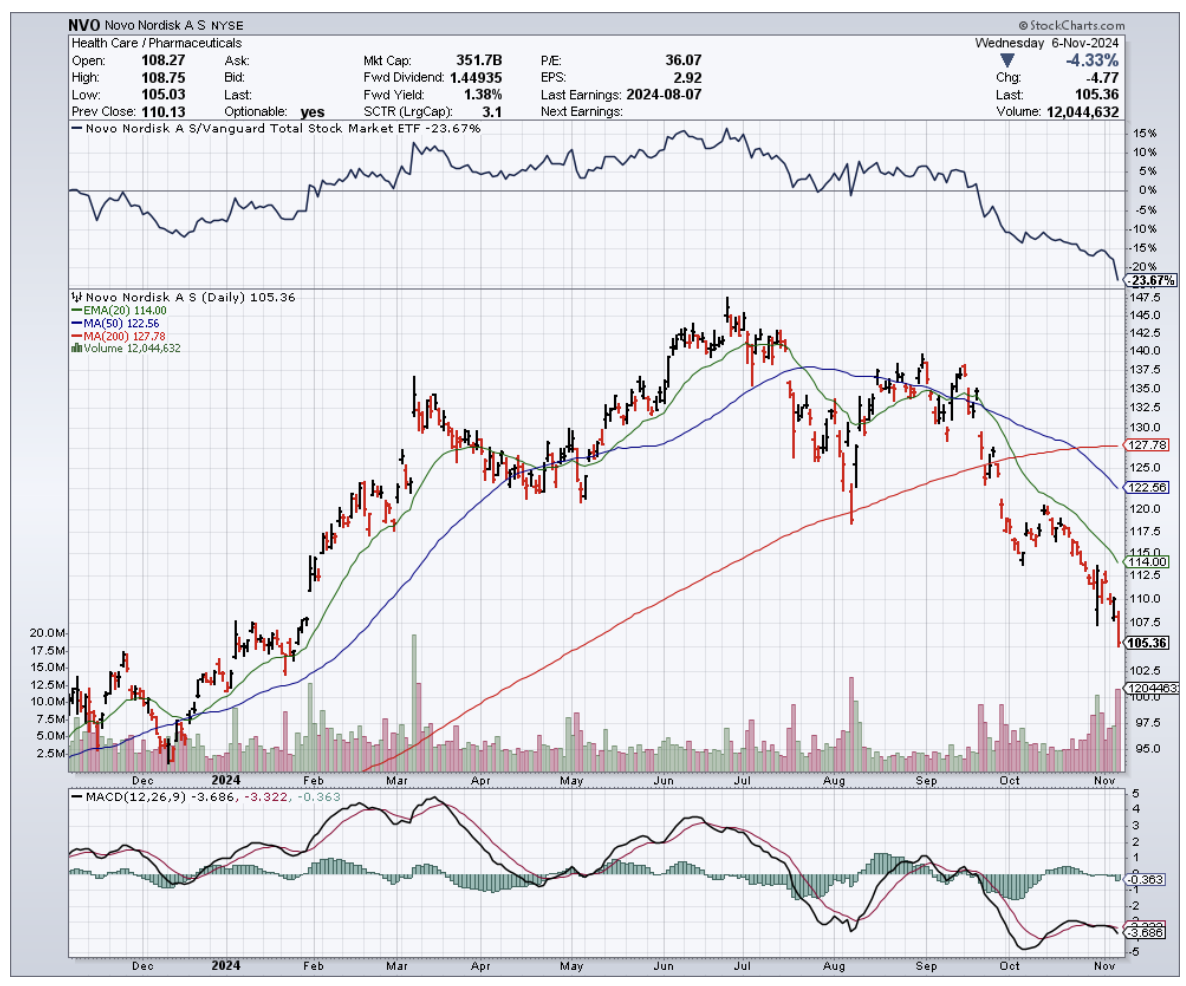Click the 122.56 MA(50) price tag
The image size is (1186, 986).
tap(1145, 487)
